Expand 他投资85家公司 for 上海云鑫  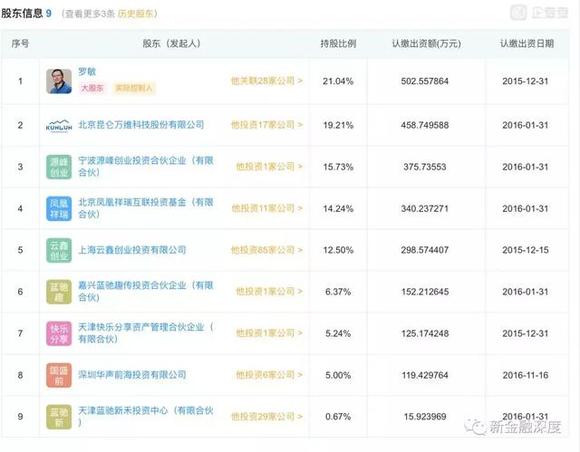click(x=267, y=250)
